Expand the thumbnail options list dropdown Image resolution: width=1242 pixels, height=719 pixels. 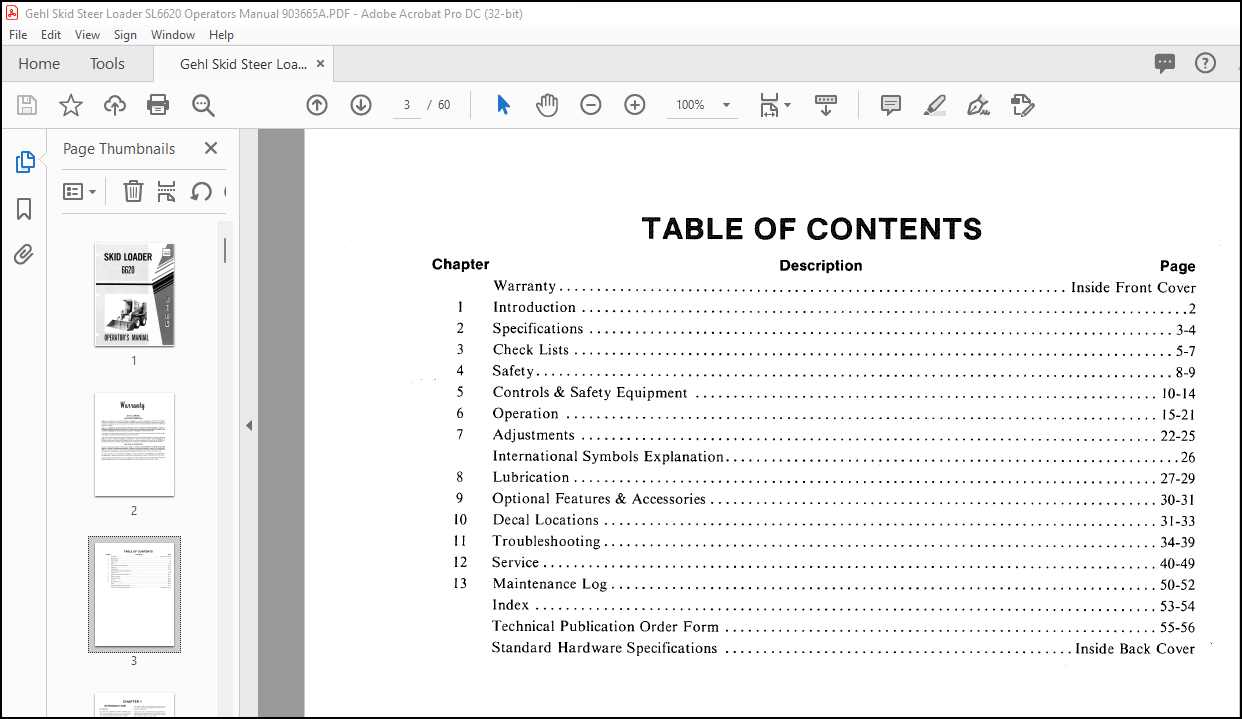pyautogui.click(x=80, y=191)
